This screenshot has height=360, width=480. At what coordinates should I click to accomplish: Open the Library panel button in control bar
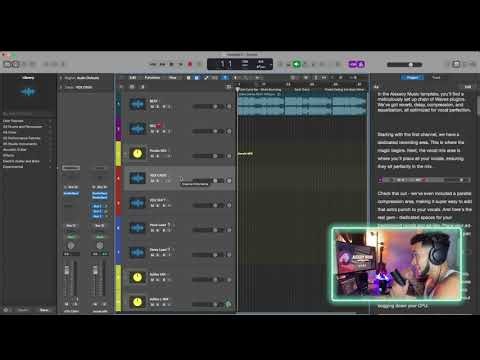(x=7, y=64)
